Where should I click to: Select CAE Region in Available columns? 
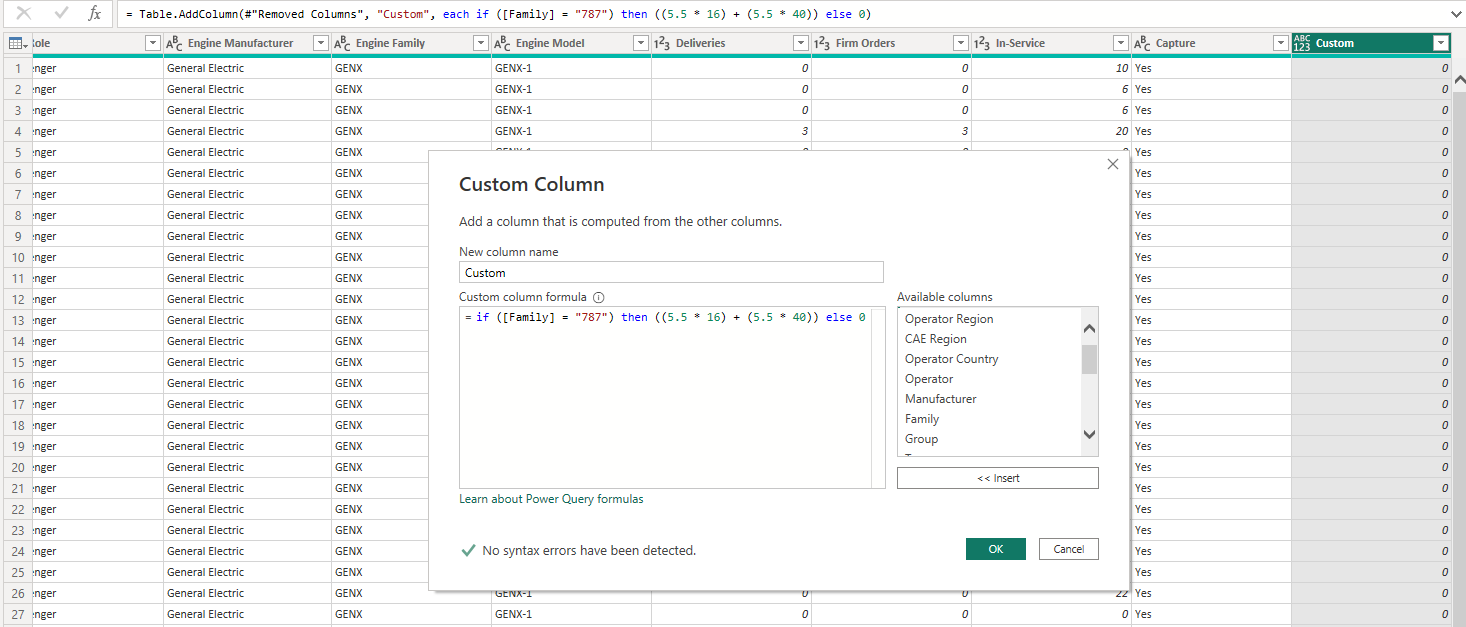935,339
